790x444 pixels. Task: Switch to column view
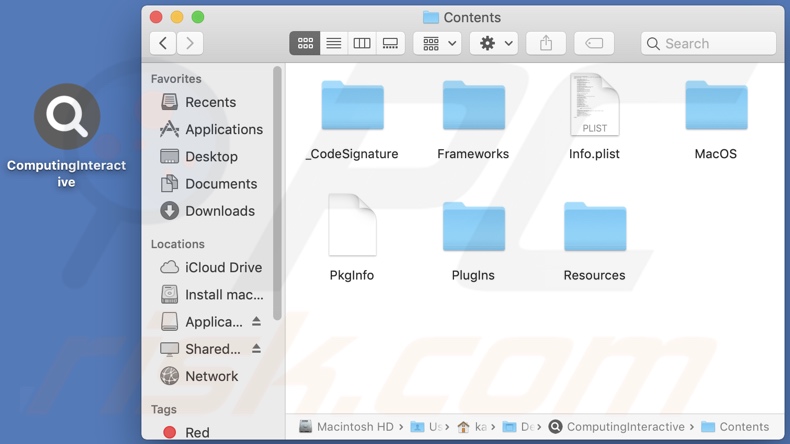(x=362, y=43)
